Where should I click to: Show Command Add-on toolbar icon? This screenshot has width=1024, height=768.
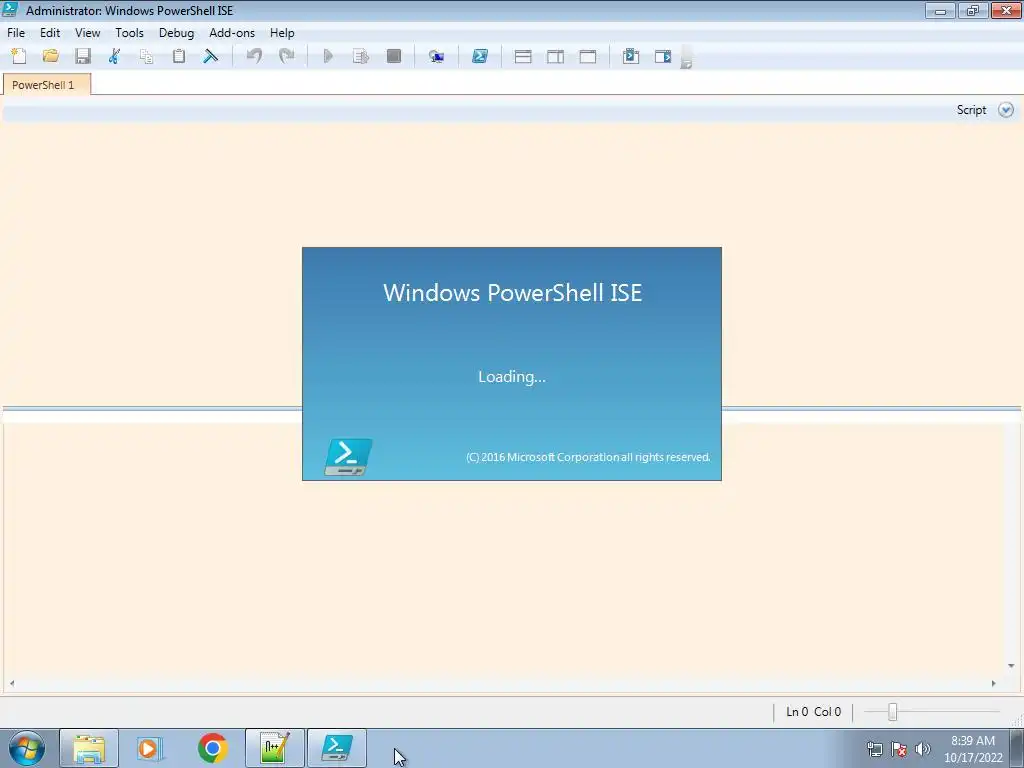click(x=663, y=56)
